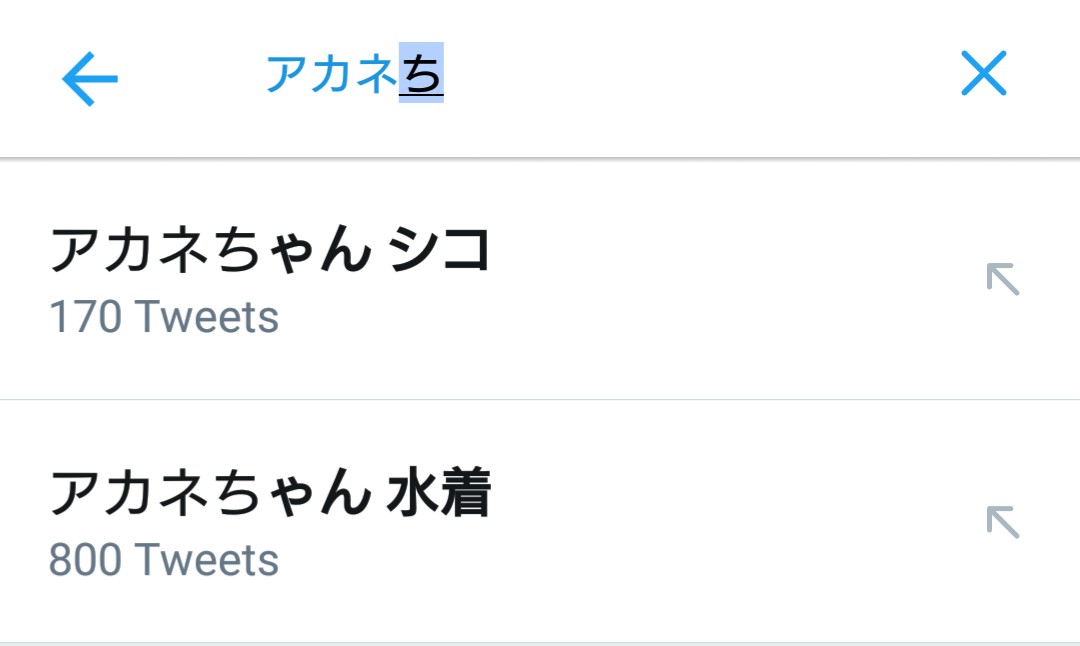
Task: Fill search with the 800 Tweets suggestion arrow
Action: pyautogui.click(x=1002, y=522)
